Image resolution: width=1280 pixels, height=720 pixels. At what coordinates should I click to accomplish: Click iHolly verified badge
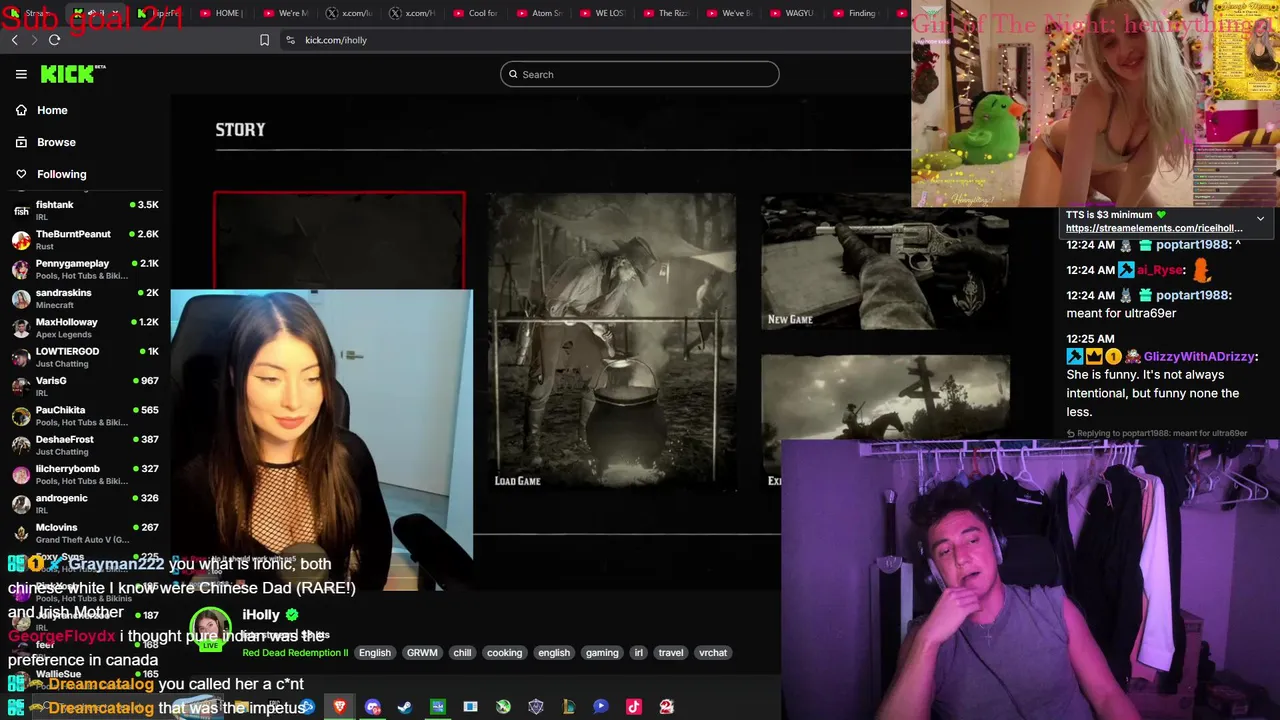click(292, 615)
